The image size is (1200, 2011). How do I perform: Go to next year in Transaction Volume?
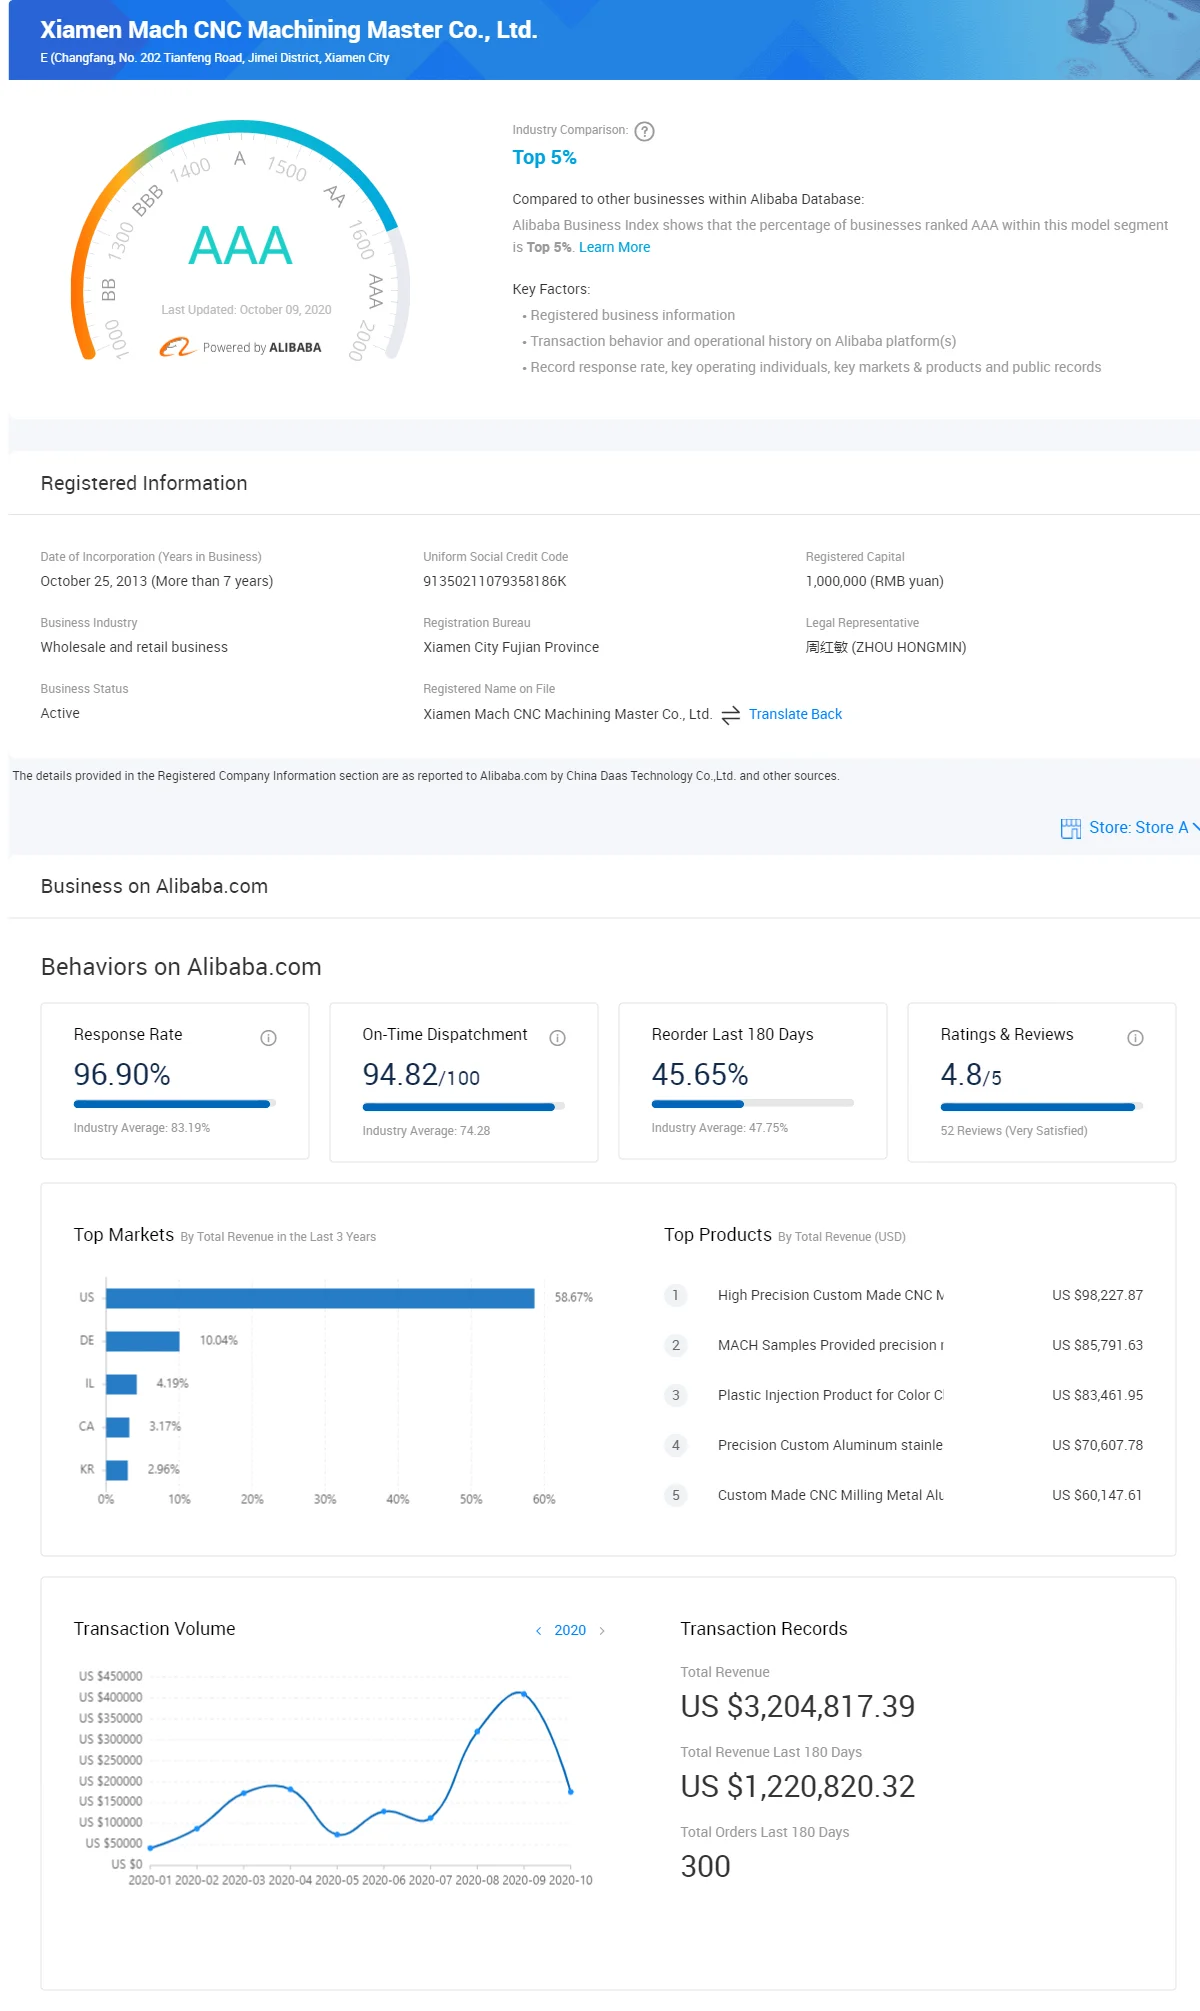click(x=602, y=1631)
